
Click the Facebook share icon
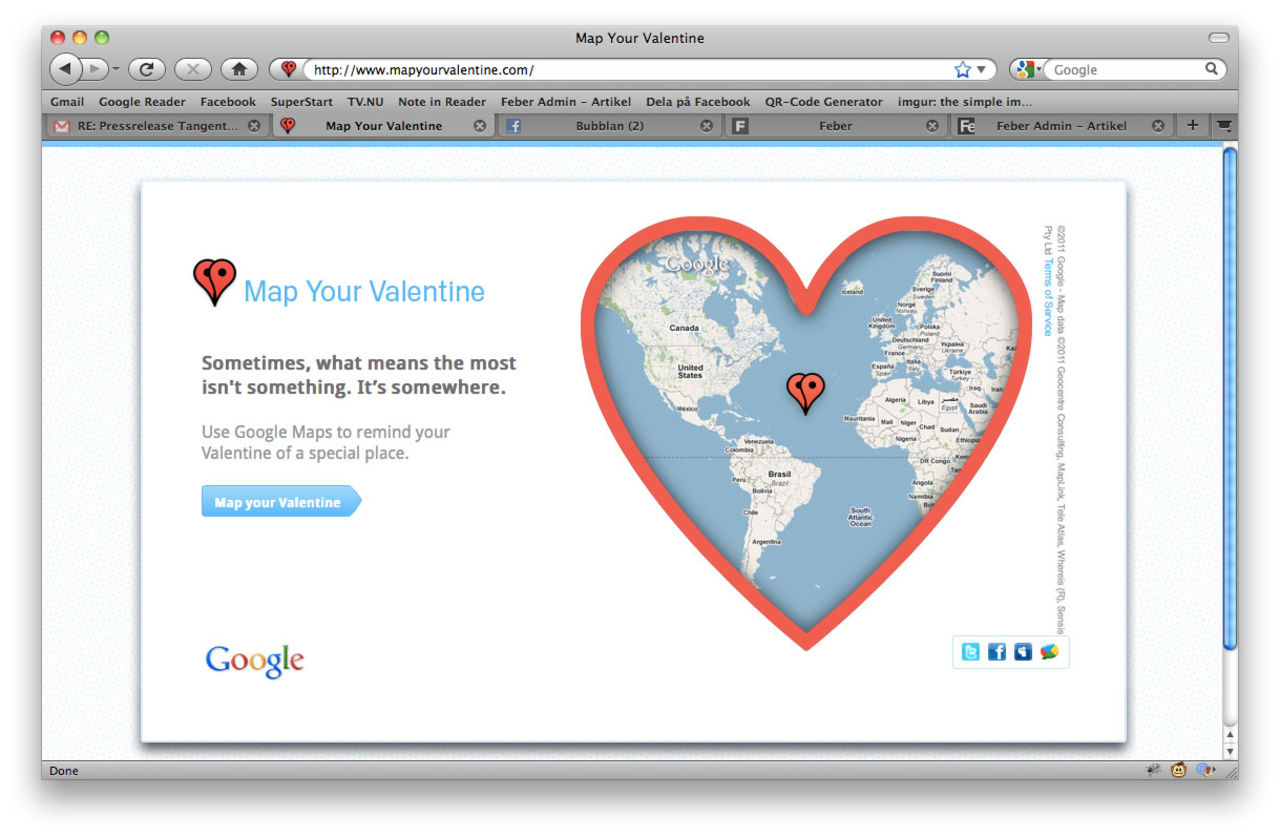(996, 652)
